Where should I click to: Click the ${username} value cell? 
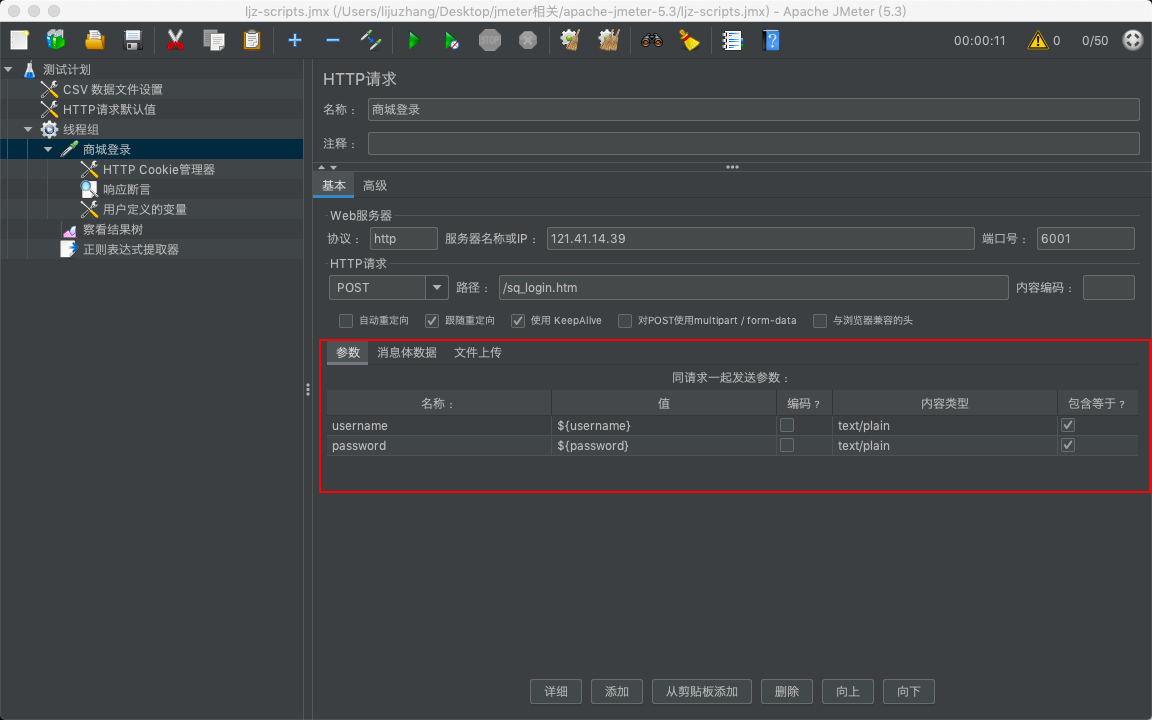(663, 425)
